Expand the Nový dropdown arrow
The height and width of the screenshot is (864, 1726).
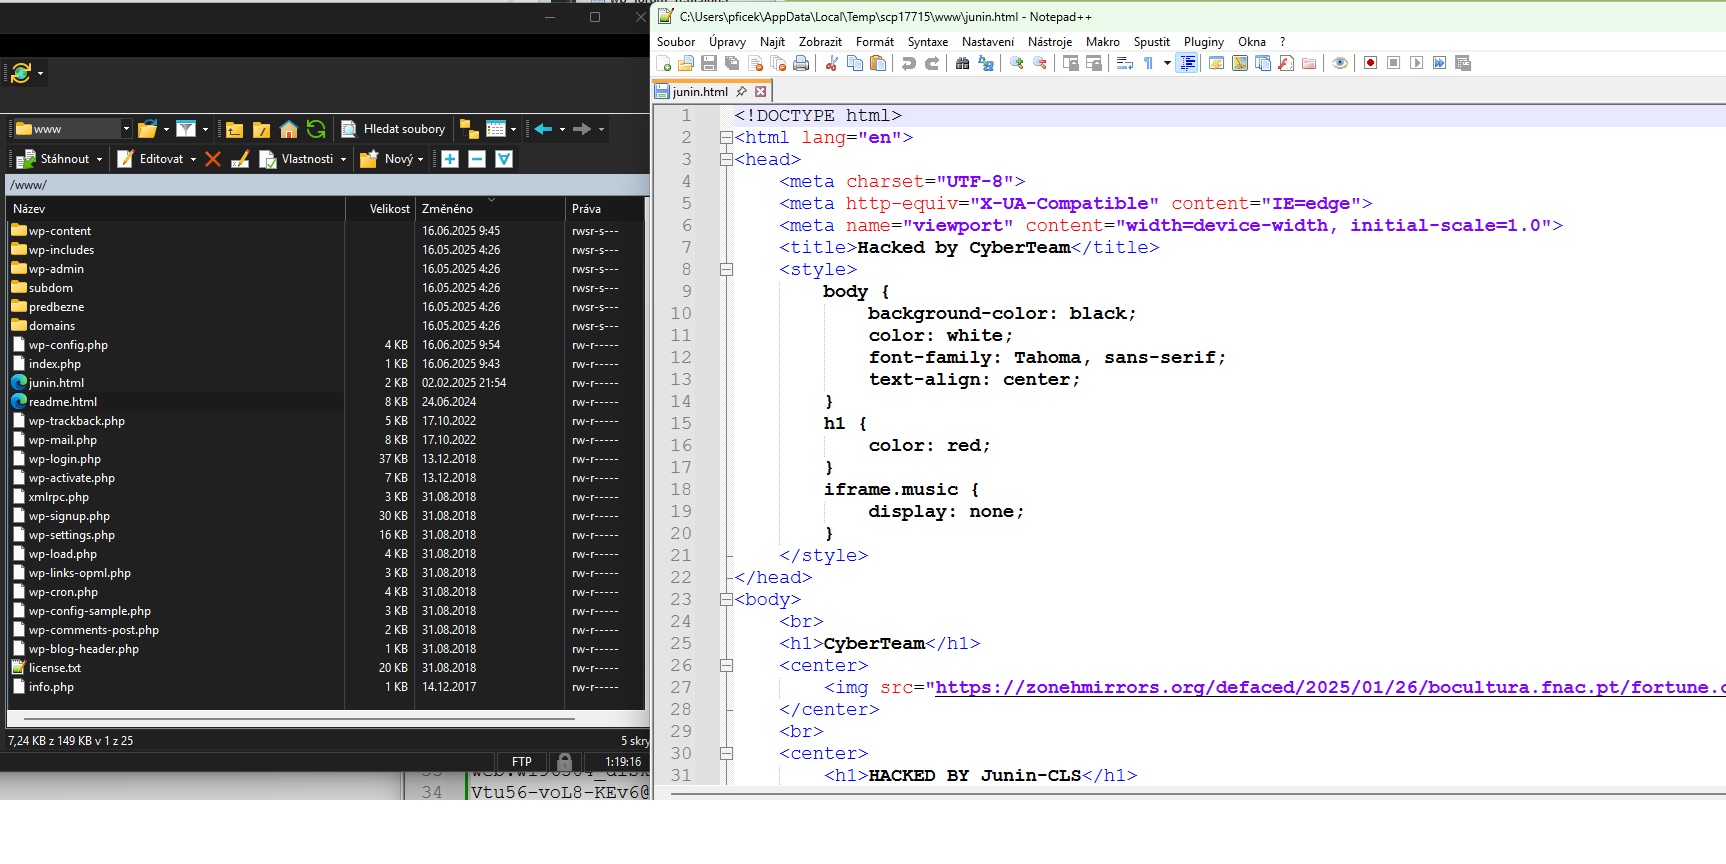420,160
